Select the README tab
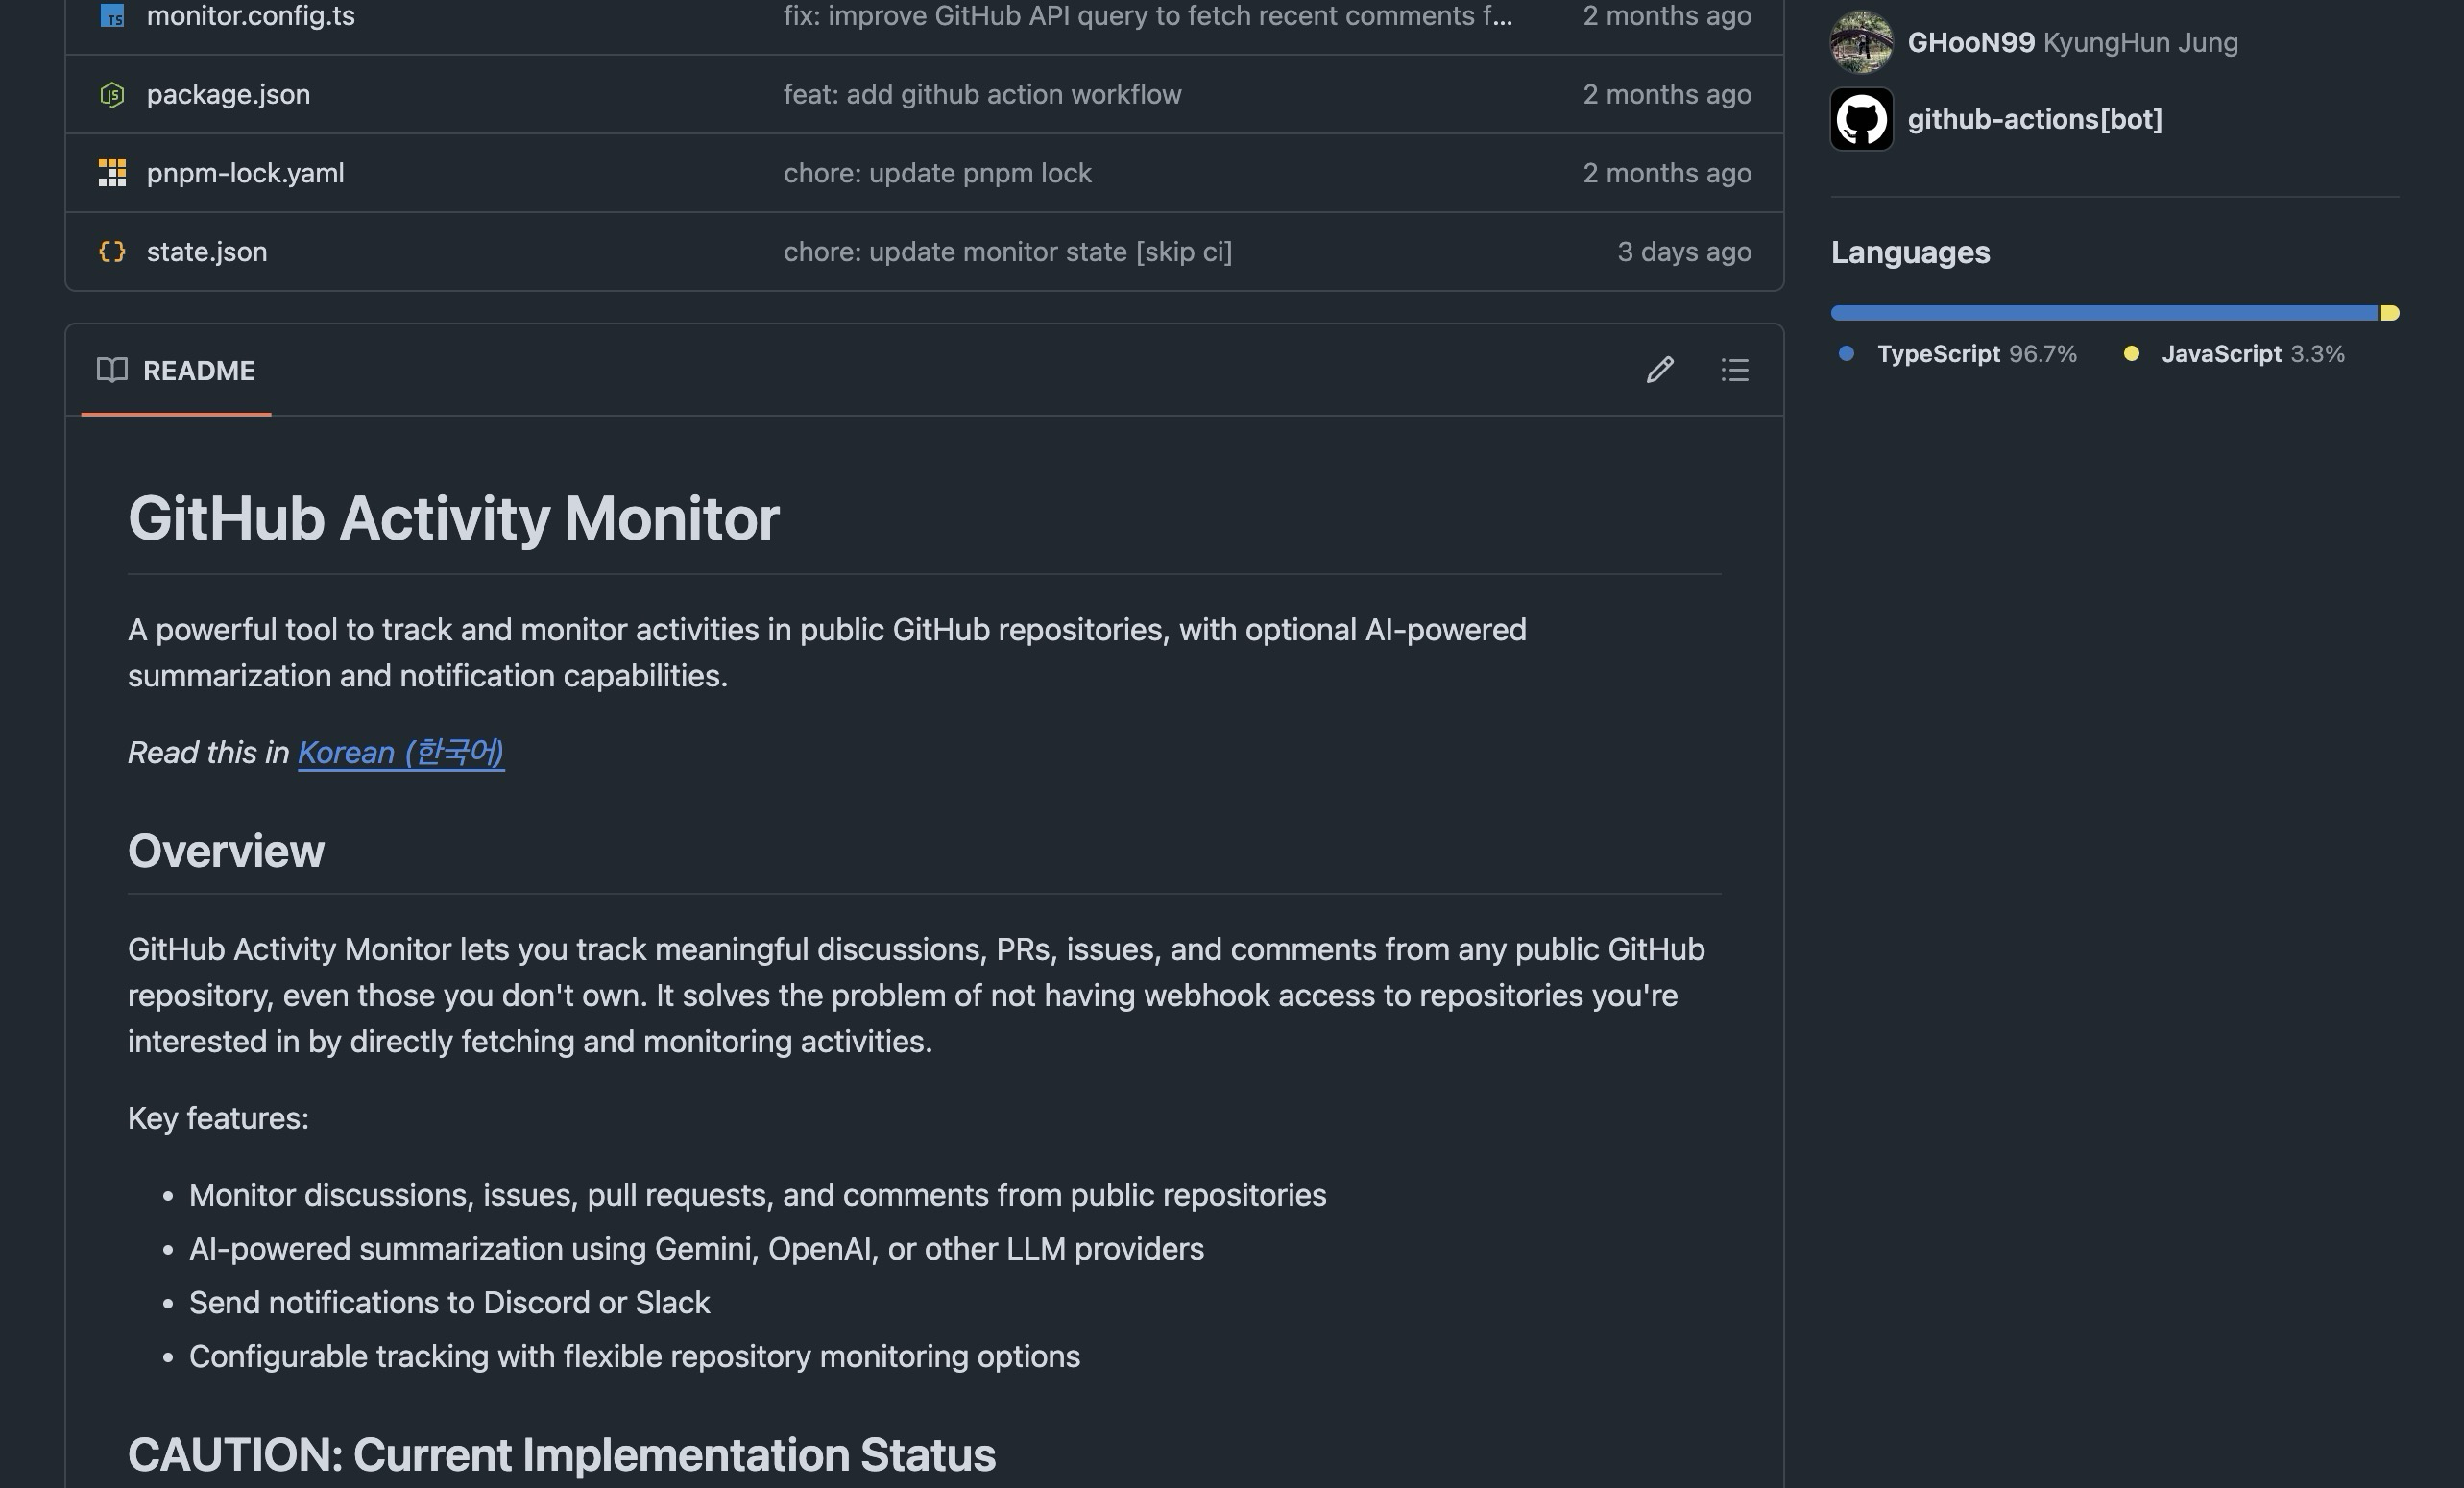The image size is (2464, 1488). 198,370
